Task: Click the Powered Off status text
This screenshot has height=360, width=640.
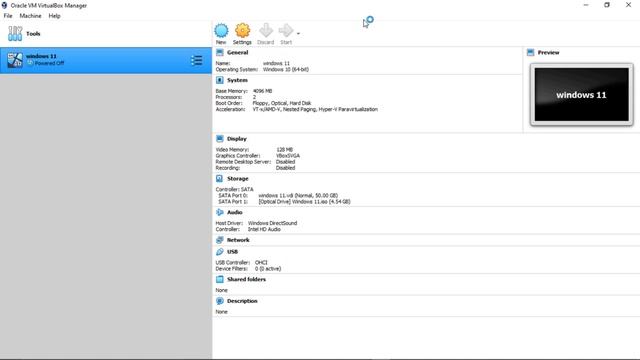Action: point(49,63)
